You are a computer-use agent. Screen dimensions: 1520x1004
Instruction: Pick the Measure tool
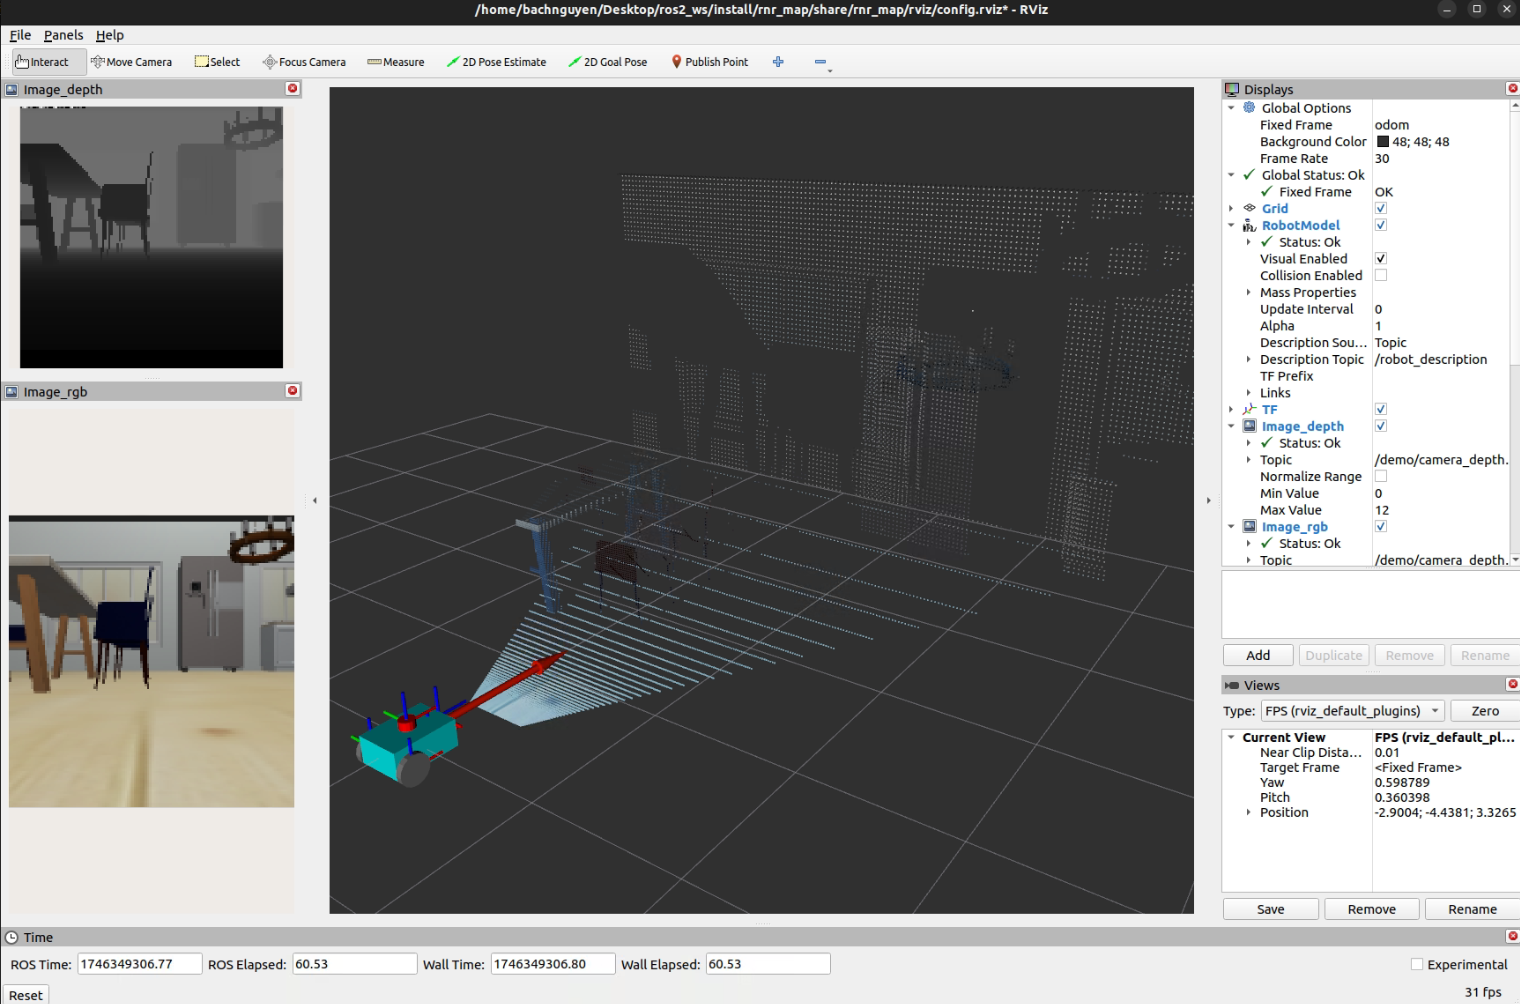(396, 62)
